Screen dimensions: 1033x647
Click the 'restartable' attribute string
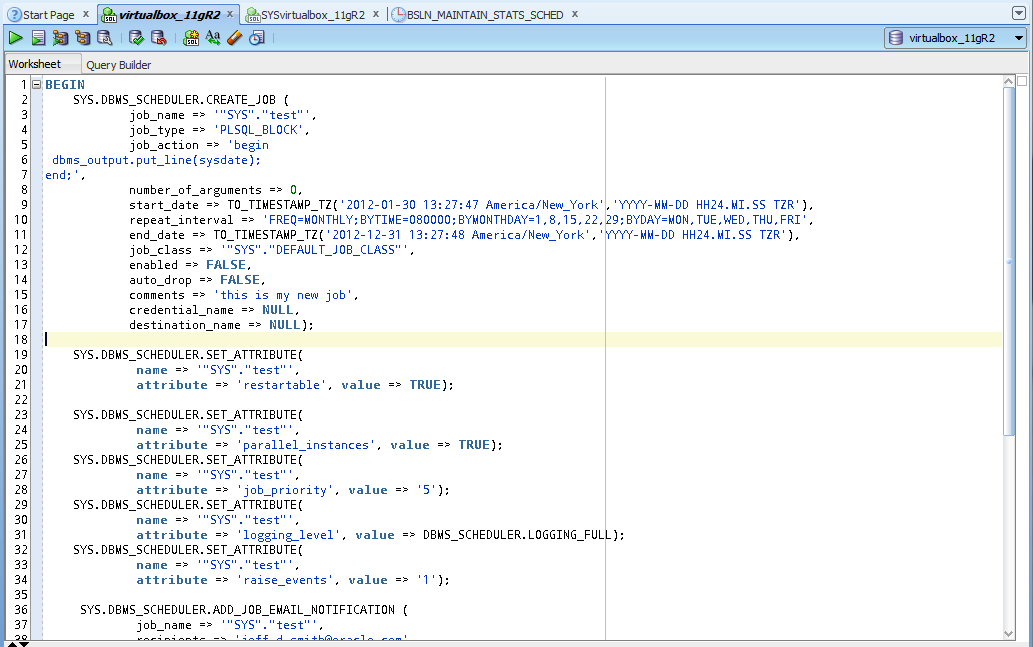[282, 385]
